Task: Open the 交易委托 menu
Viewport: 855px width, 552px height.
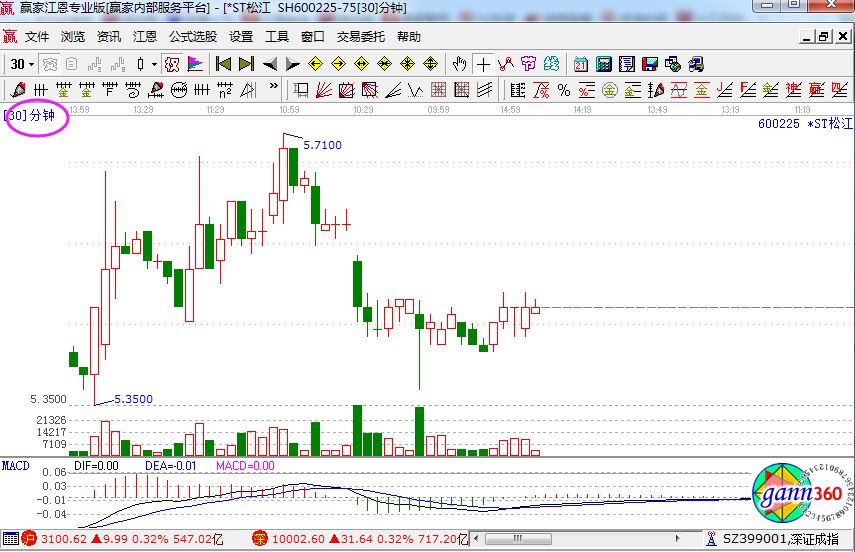Action: pos(360,37)
